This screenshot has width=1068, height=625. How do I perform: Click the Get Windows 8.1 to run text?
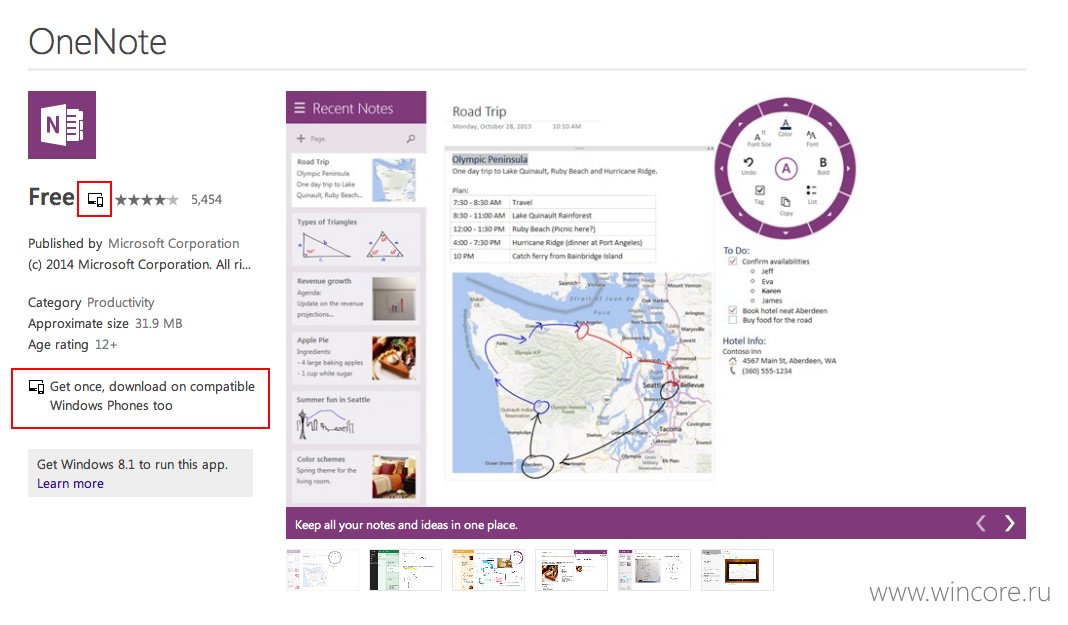pyautogui.click(x=132, y=464)
